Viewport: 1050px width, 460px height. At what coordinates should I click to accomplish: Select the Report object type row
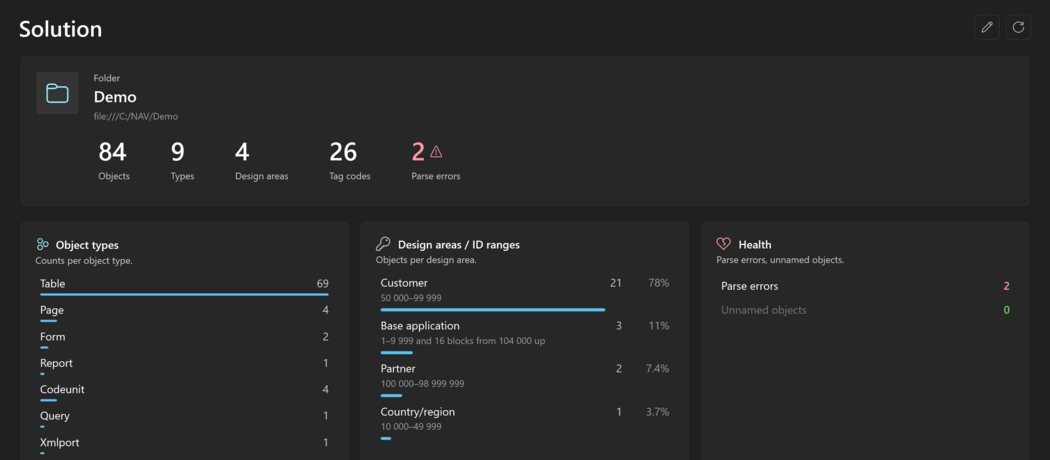coord(184,366)
